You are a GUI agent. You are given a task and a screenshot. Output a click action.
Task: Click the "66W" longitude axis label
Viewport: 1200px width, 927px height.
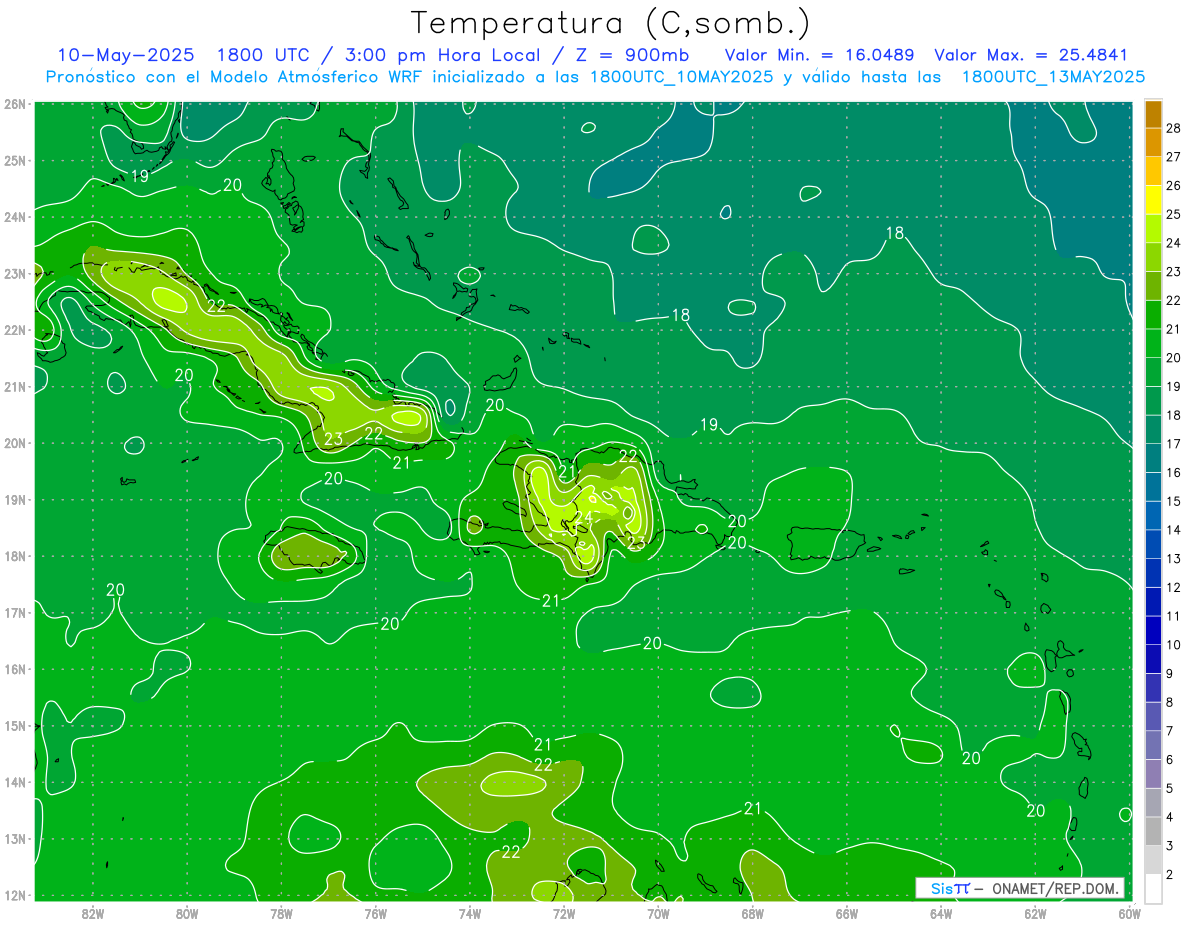(x=847, y=913)
